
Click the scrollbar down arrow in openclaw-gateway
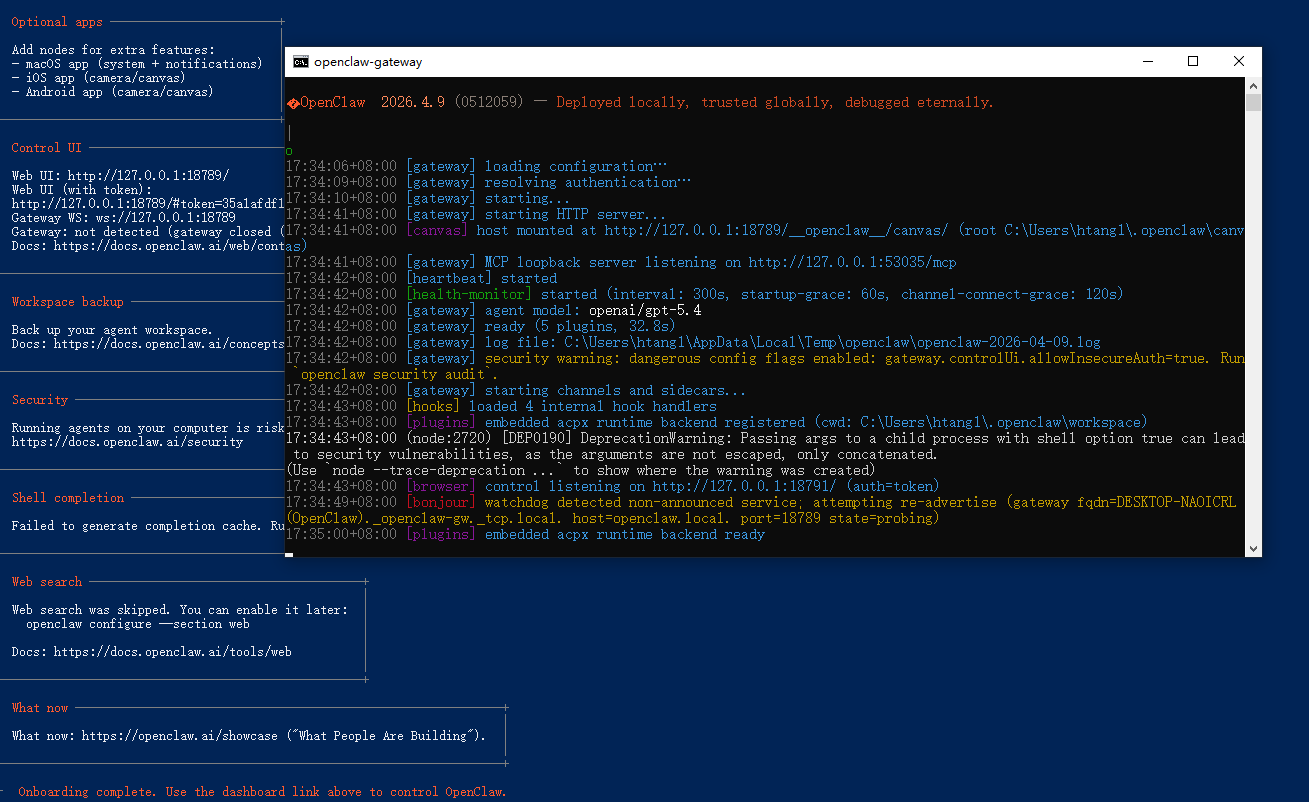(x=1253, y=548)
